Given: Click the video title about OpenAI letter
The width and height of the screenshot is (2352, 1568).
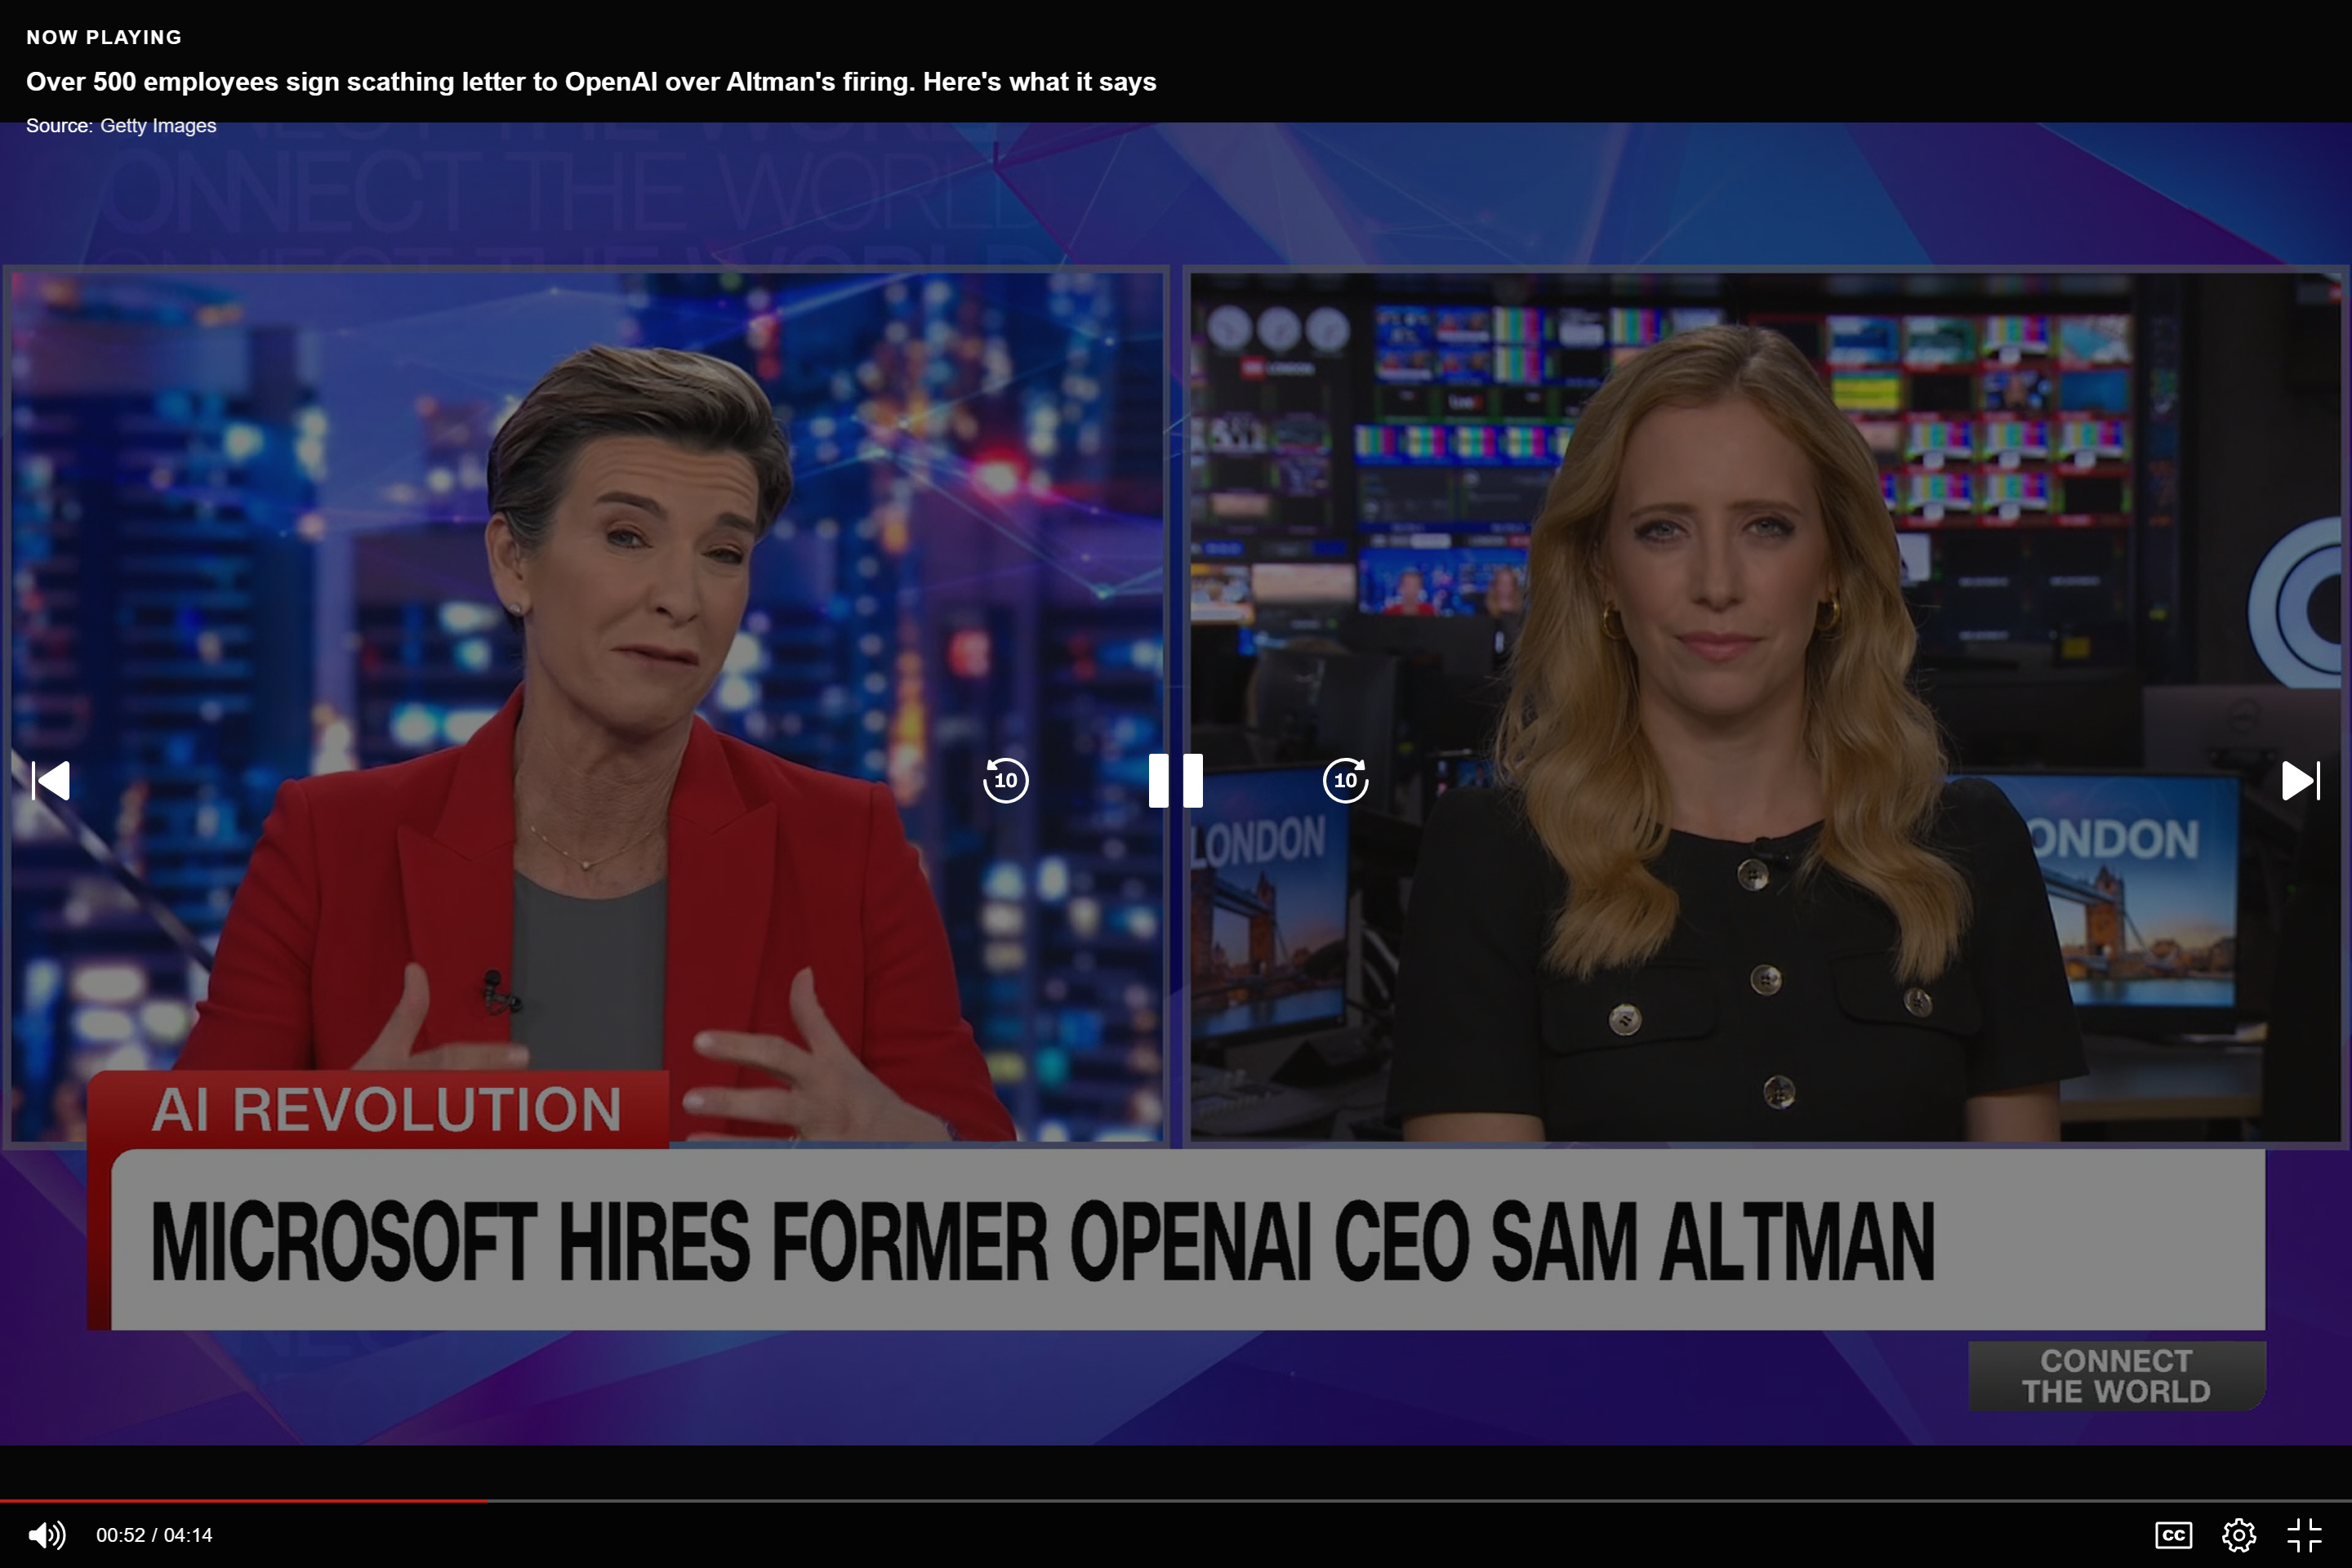Looking at the screenshot, I should click(590, 82).
